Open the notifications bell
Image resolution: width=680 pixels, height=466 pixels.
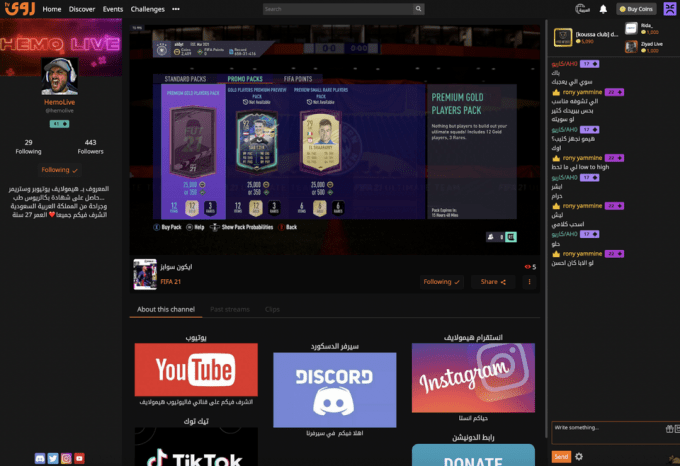(x=603, y=9)
